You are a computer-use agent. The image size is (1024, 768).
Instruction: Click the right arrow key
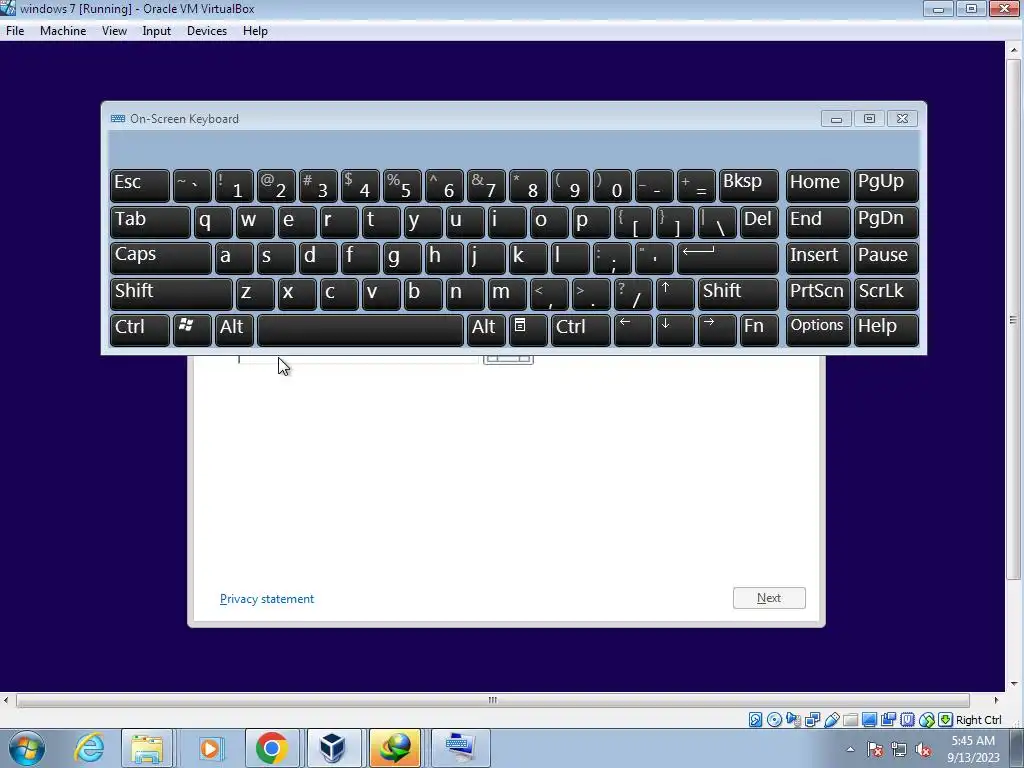(716, 329)
